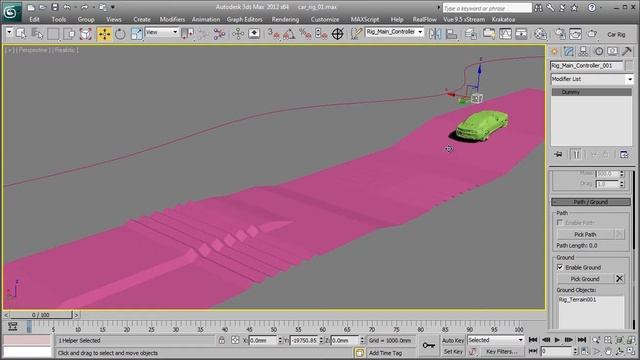This screenshot has height=360, width=640.
Task: Expand the search options arrow before keyword field
Action: [439, 8]
